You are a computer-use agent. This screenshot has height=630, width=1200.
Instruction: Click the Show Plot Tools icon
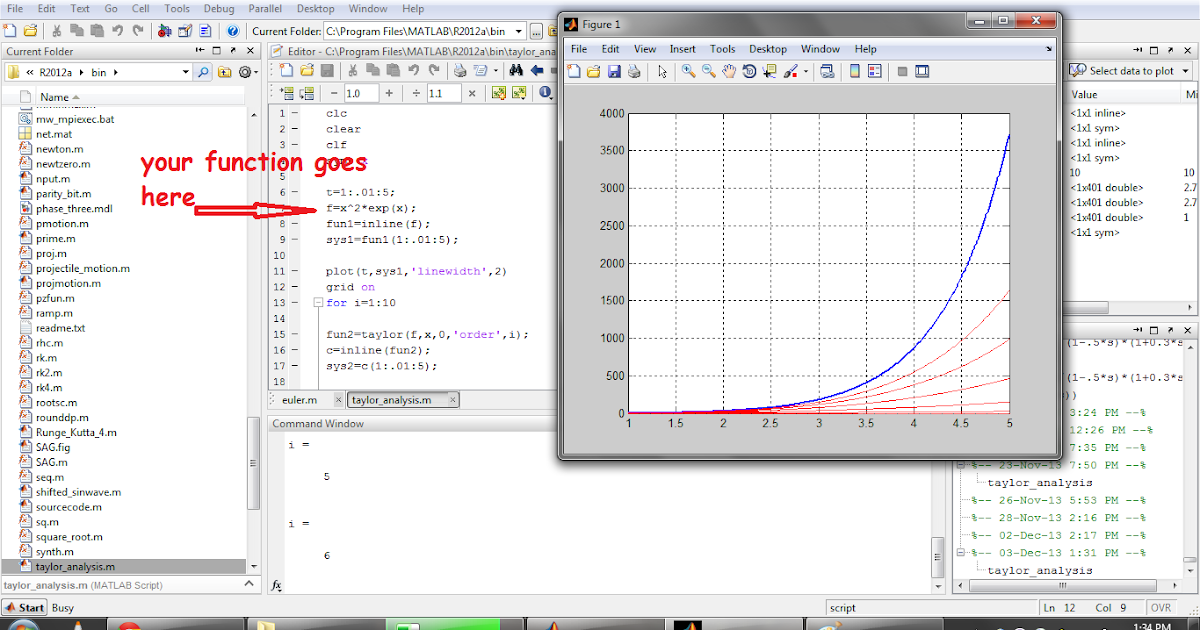click(922, 71)
